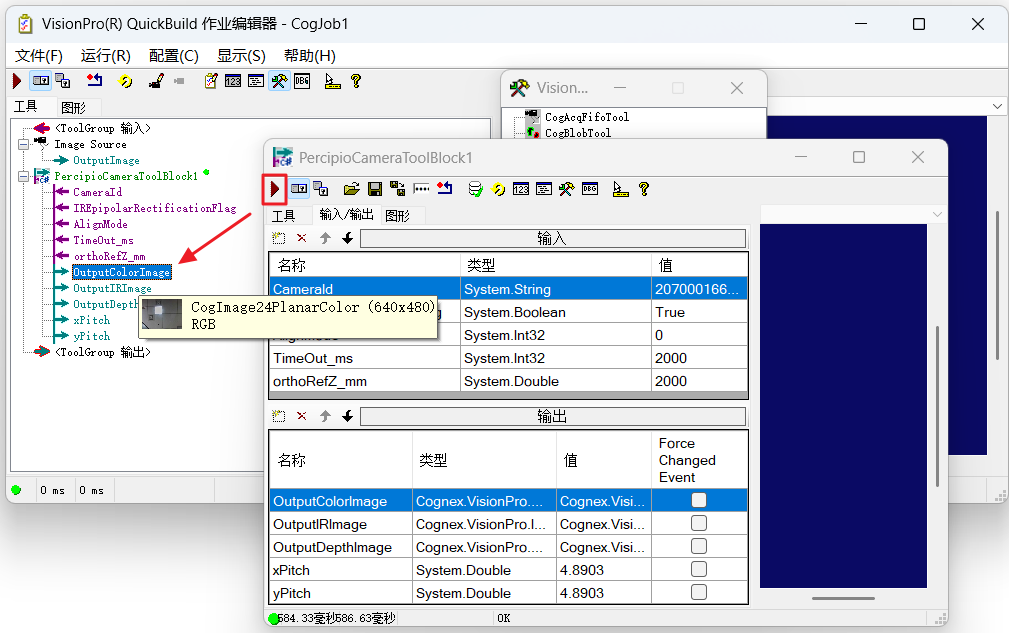The height and width of the screenshot is (633, 1009).
Task: Select CogAcqFifoTool in the Vision toolbox window
Action: coord(587,117)
